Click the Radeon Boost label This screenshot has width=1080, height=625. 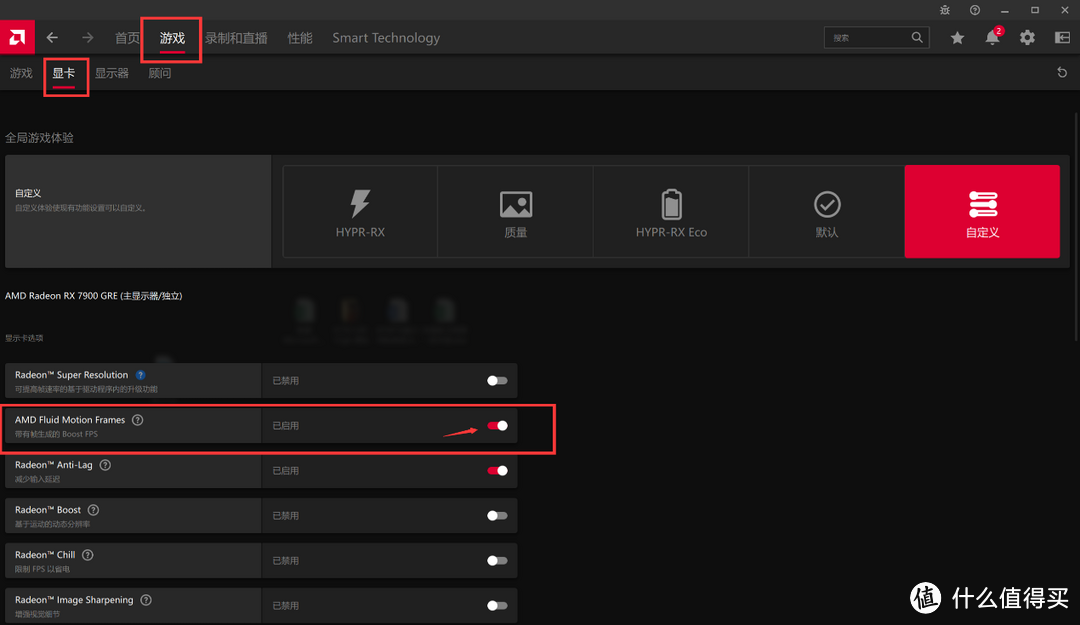[48, 510]
